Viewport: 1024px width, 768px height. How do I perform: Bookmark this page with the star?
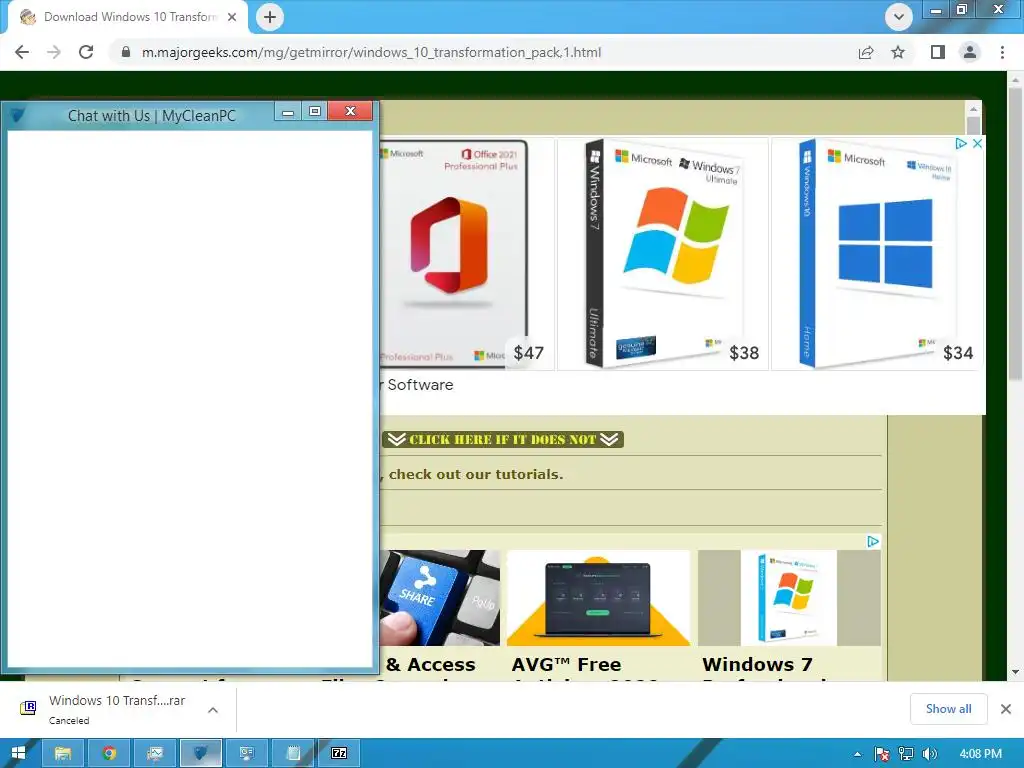pyautogui.click(x=898, y=52)
